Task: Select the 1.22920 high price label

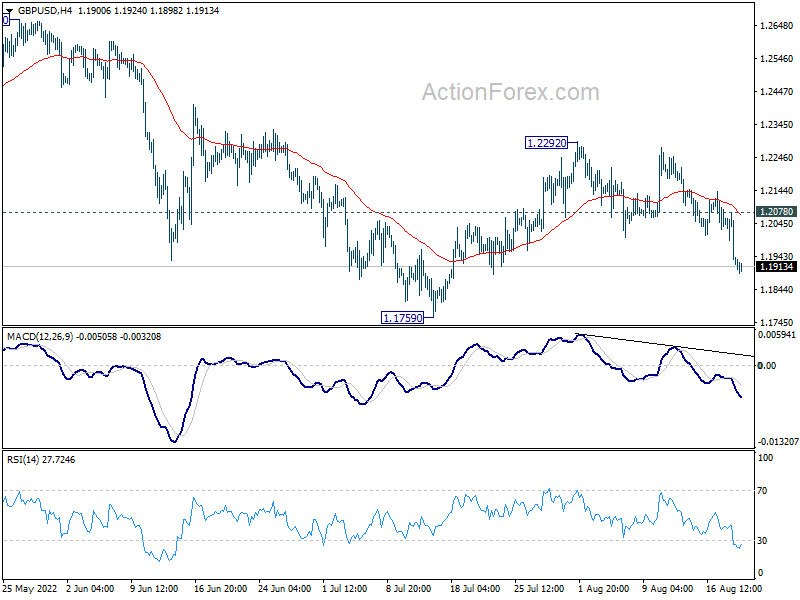Action: point(546,143)
